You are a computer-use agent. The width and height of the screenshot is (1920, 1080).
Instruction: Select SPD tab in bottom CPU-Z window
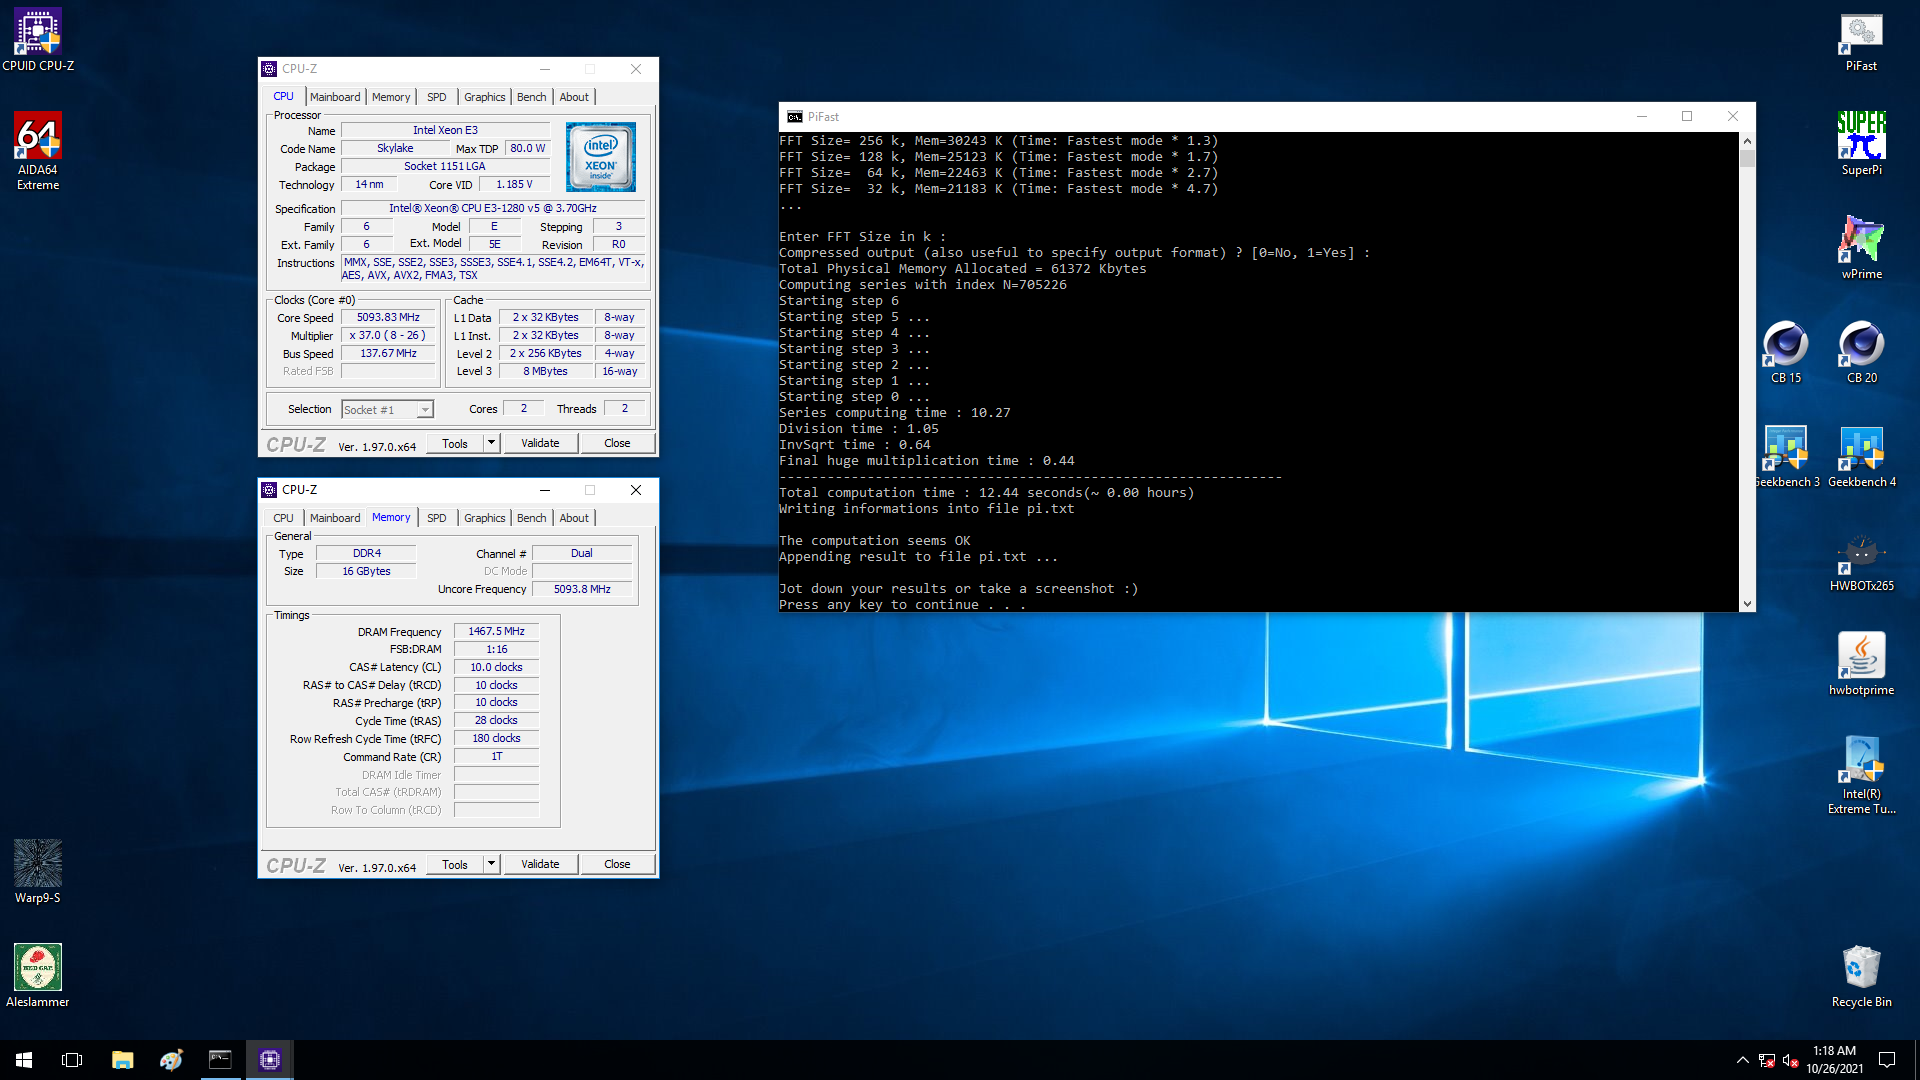point(437,518)
